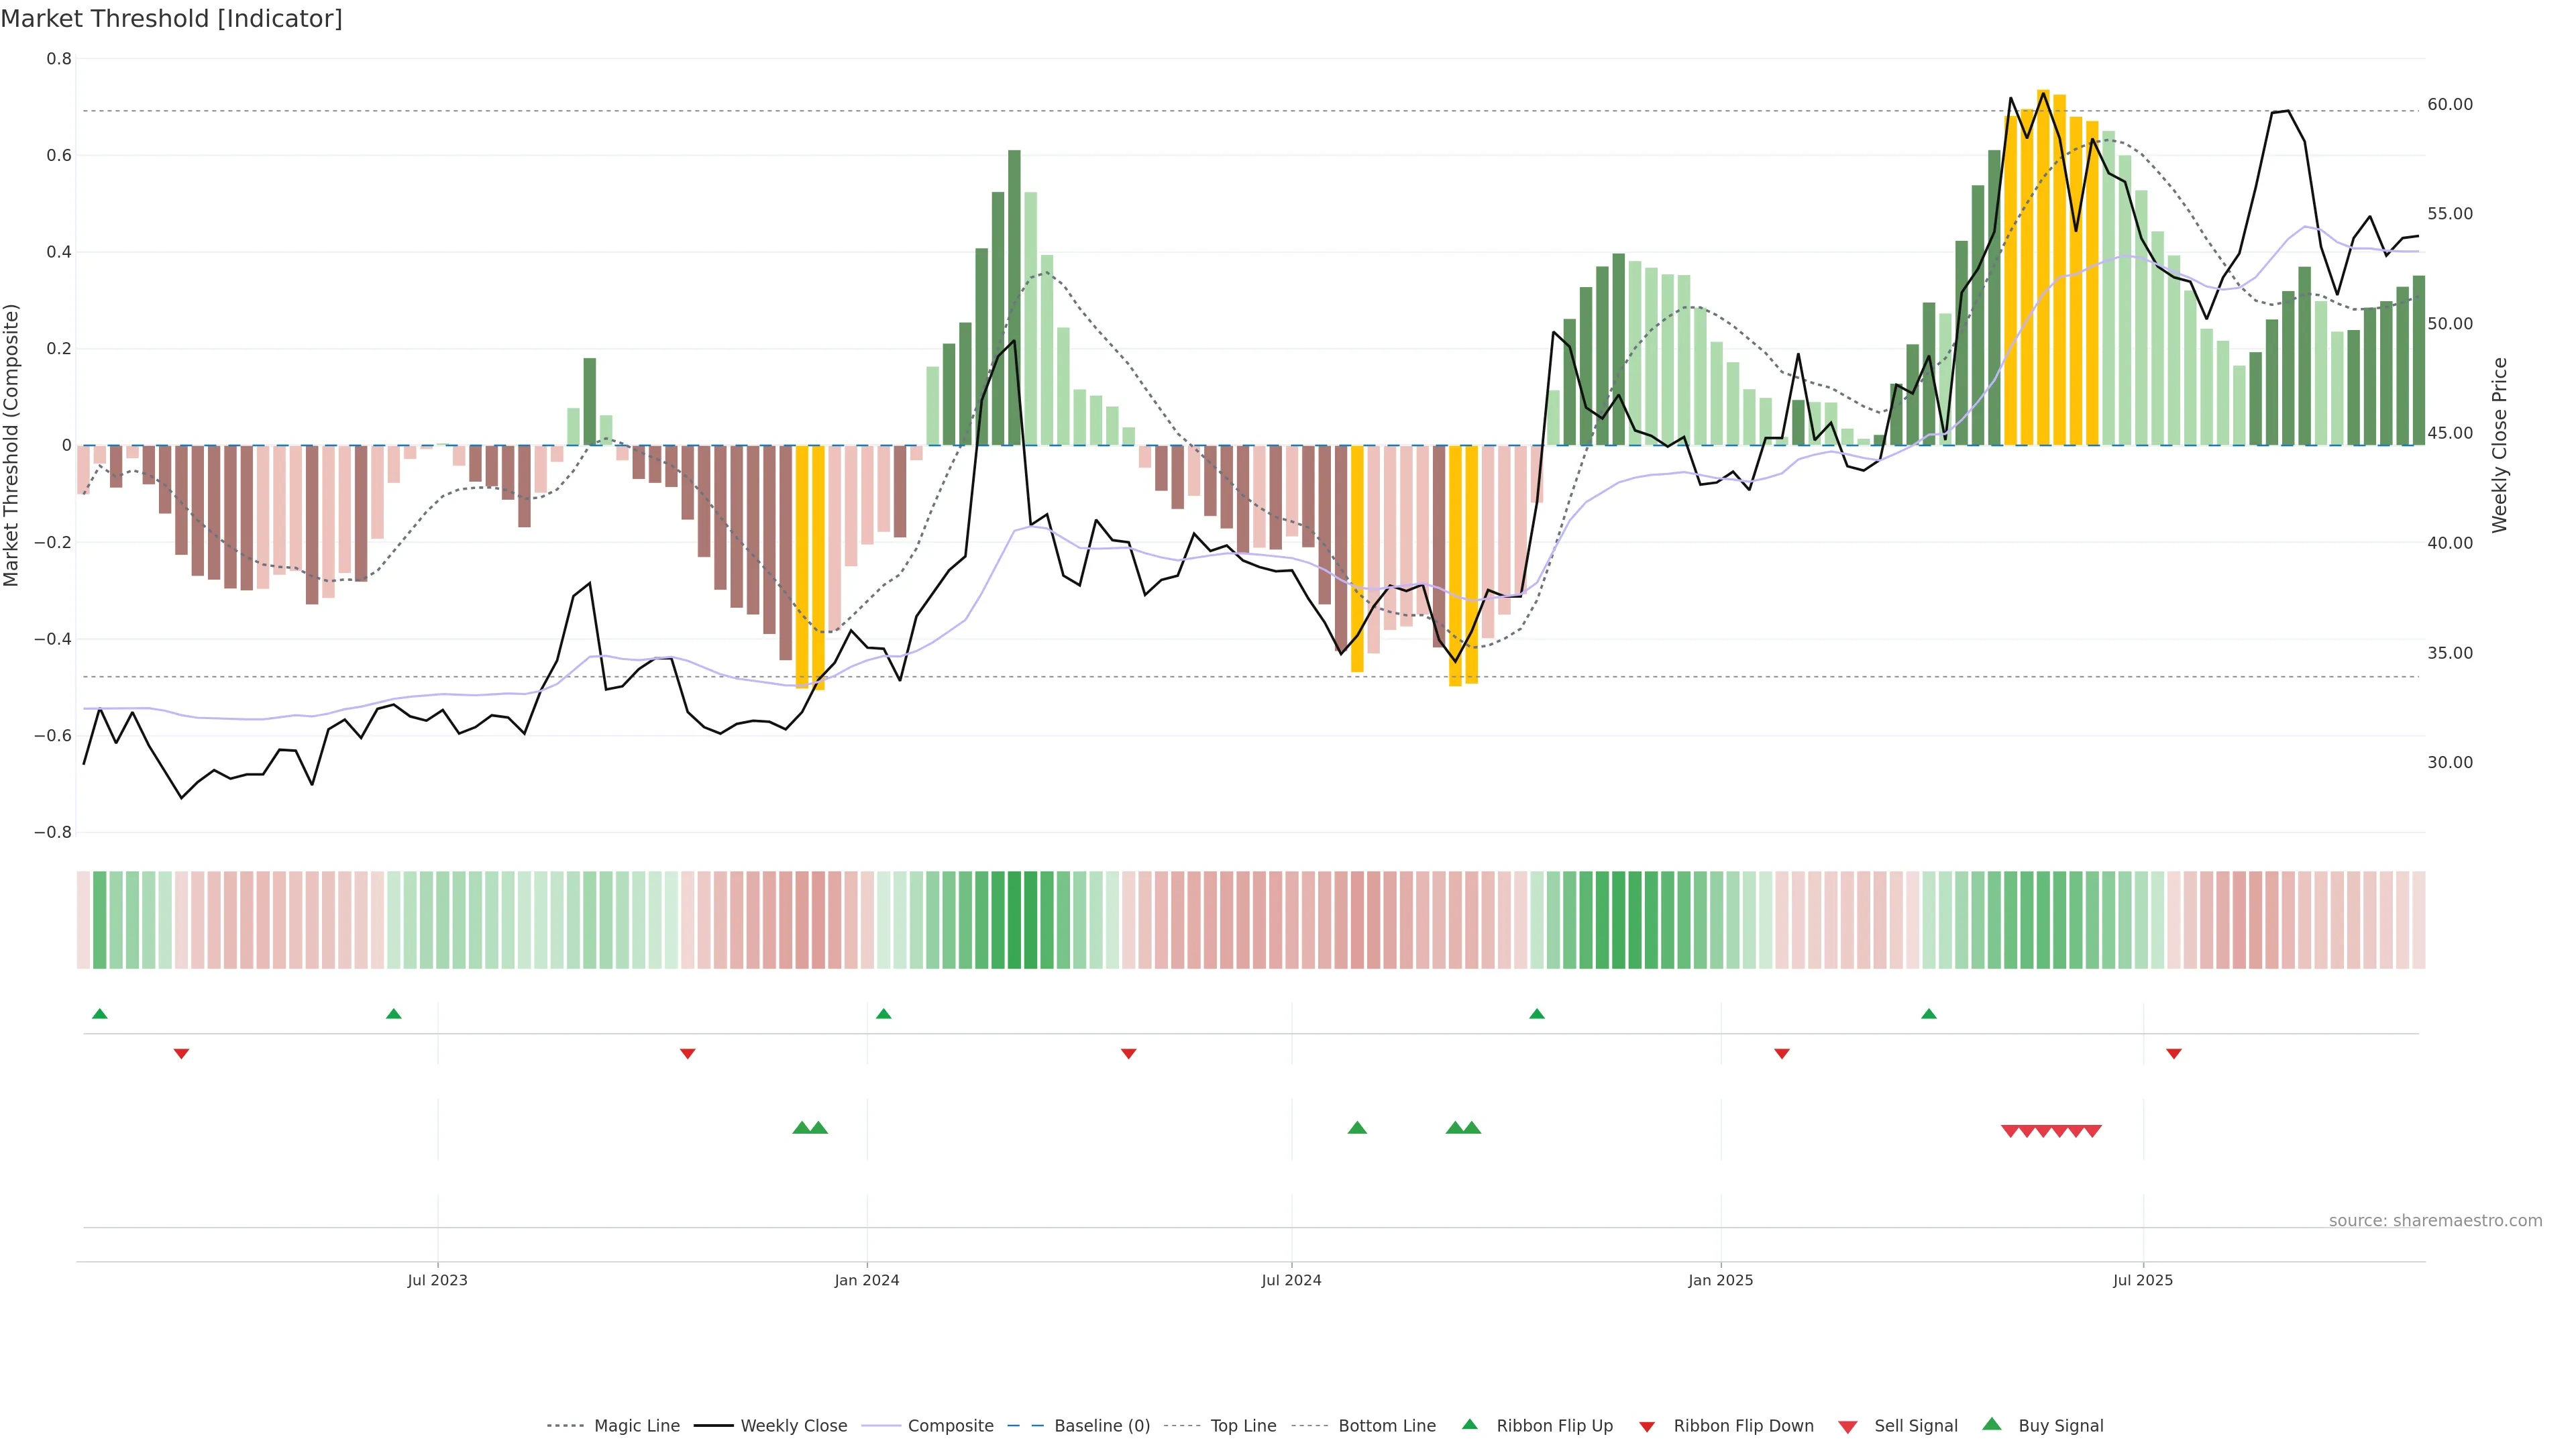
Task: Click the Magic Line dotted legend swatch
Action: [565, 1426]
